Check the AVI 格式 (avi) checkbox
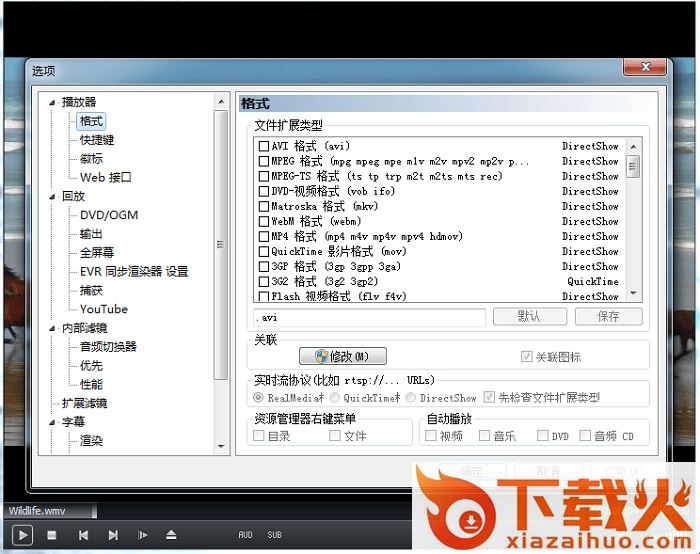The image size is (700, 554). pyautogui.click(x=264, y=146)
